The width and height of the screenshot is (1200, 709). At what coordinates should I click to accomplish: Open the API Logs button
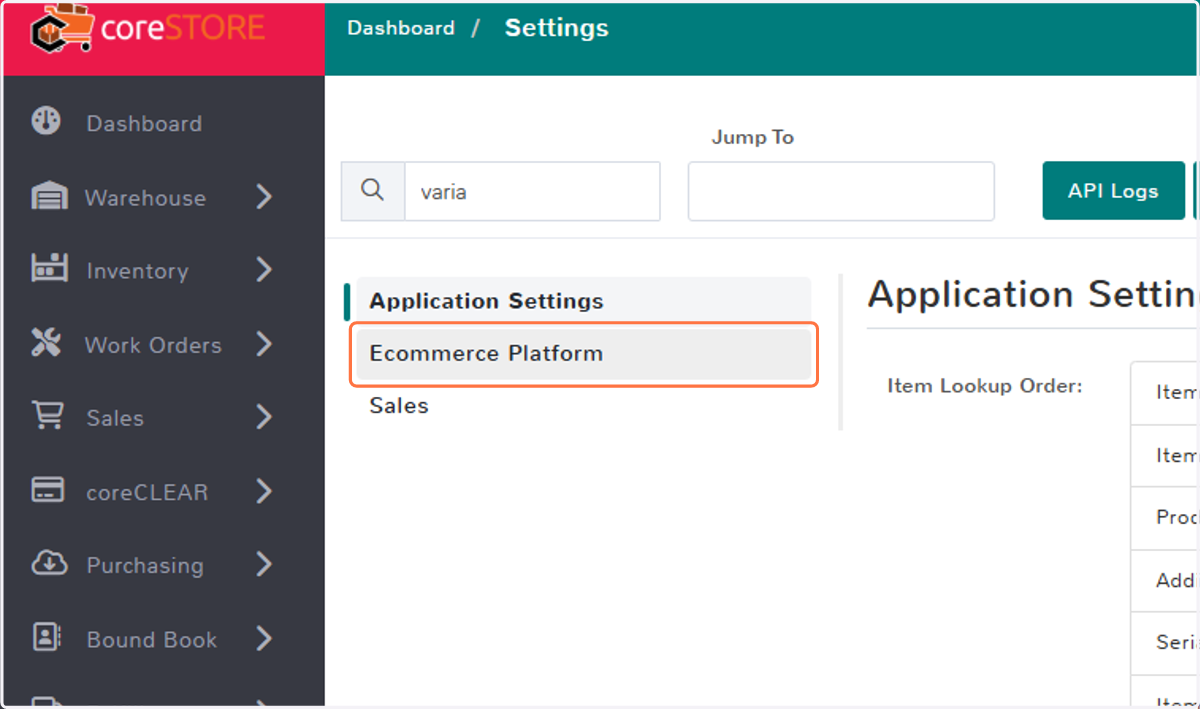tap(1113, 191)
